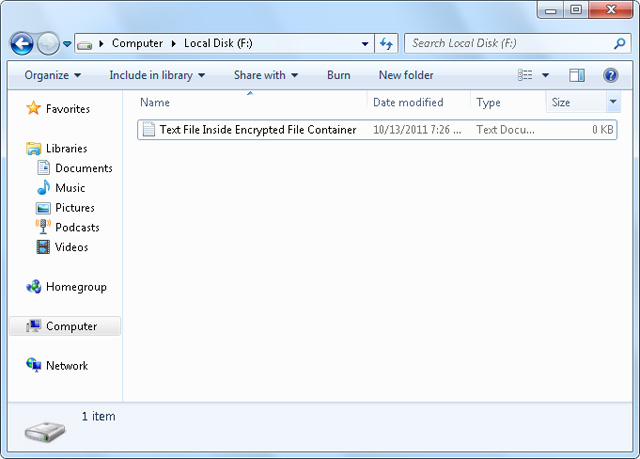The image size is (640, 459).
Task: Click the 1 item status text
Action: click(98, 416)
